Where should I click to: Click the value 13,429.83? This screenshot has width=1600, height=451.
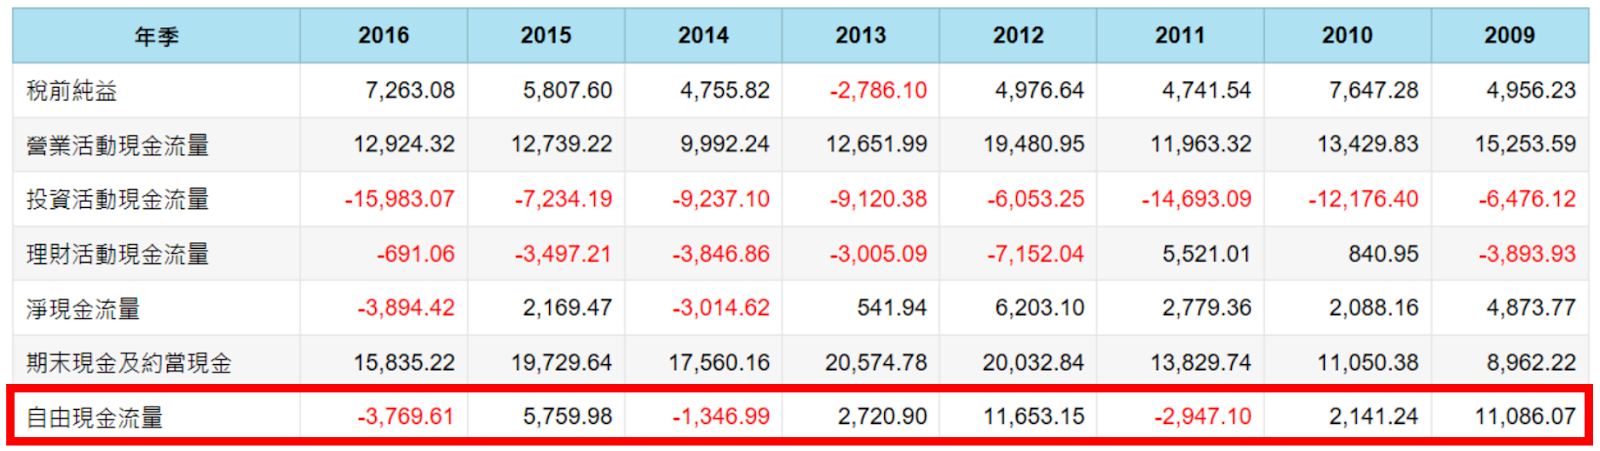click(1368, 145)
